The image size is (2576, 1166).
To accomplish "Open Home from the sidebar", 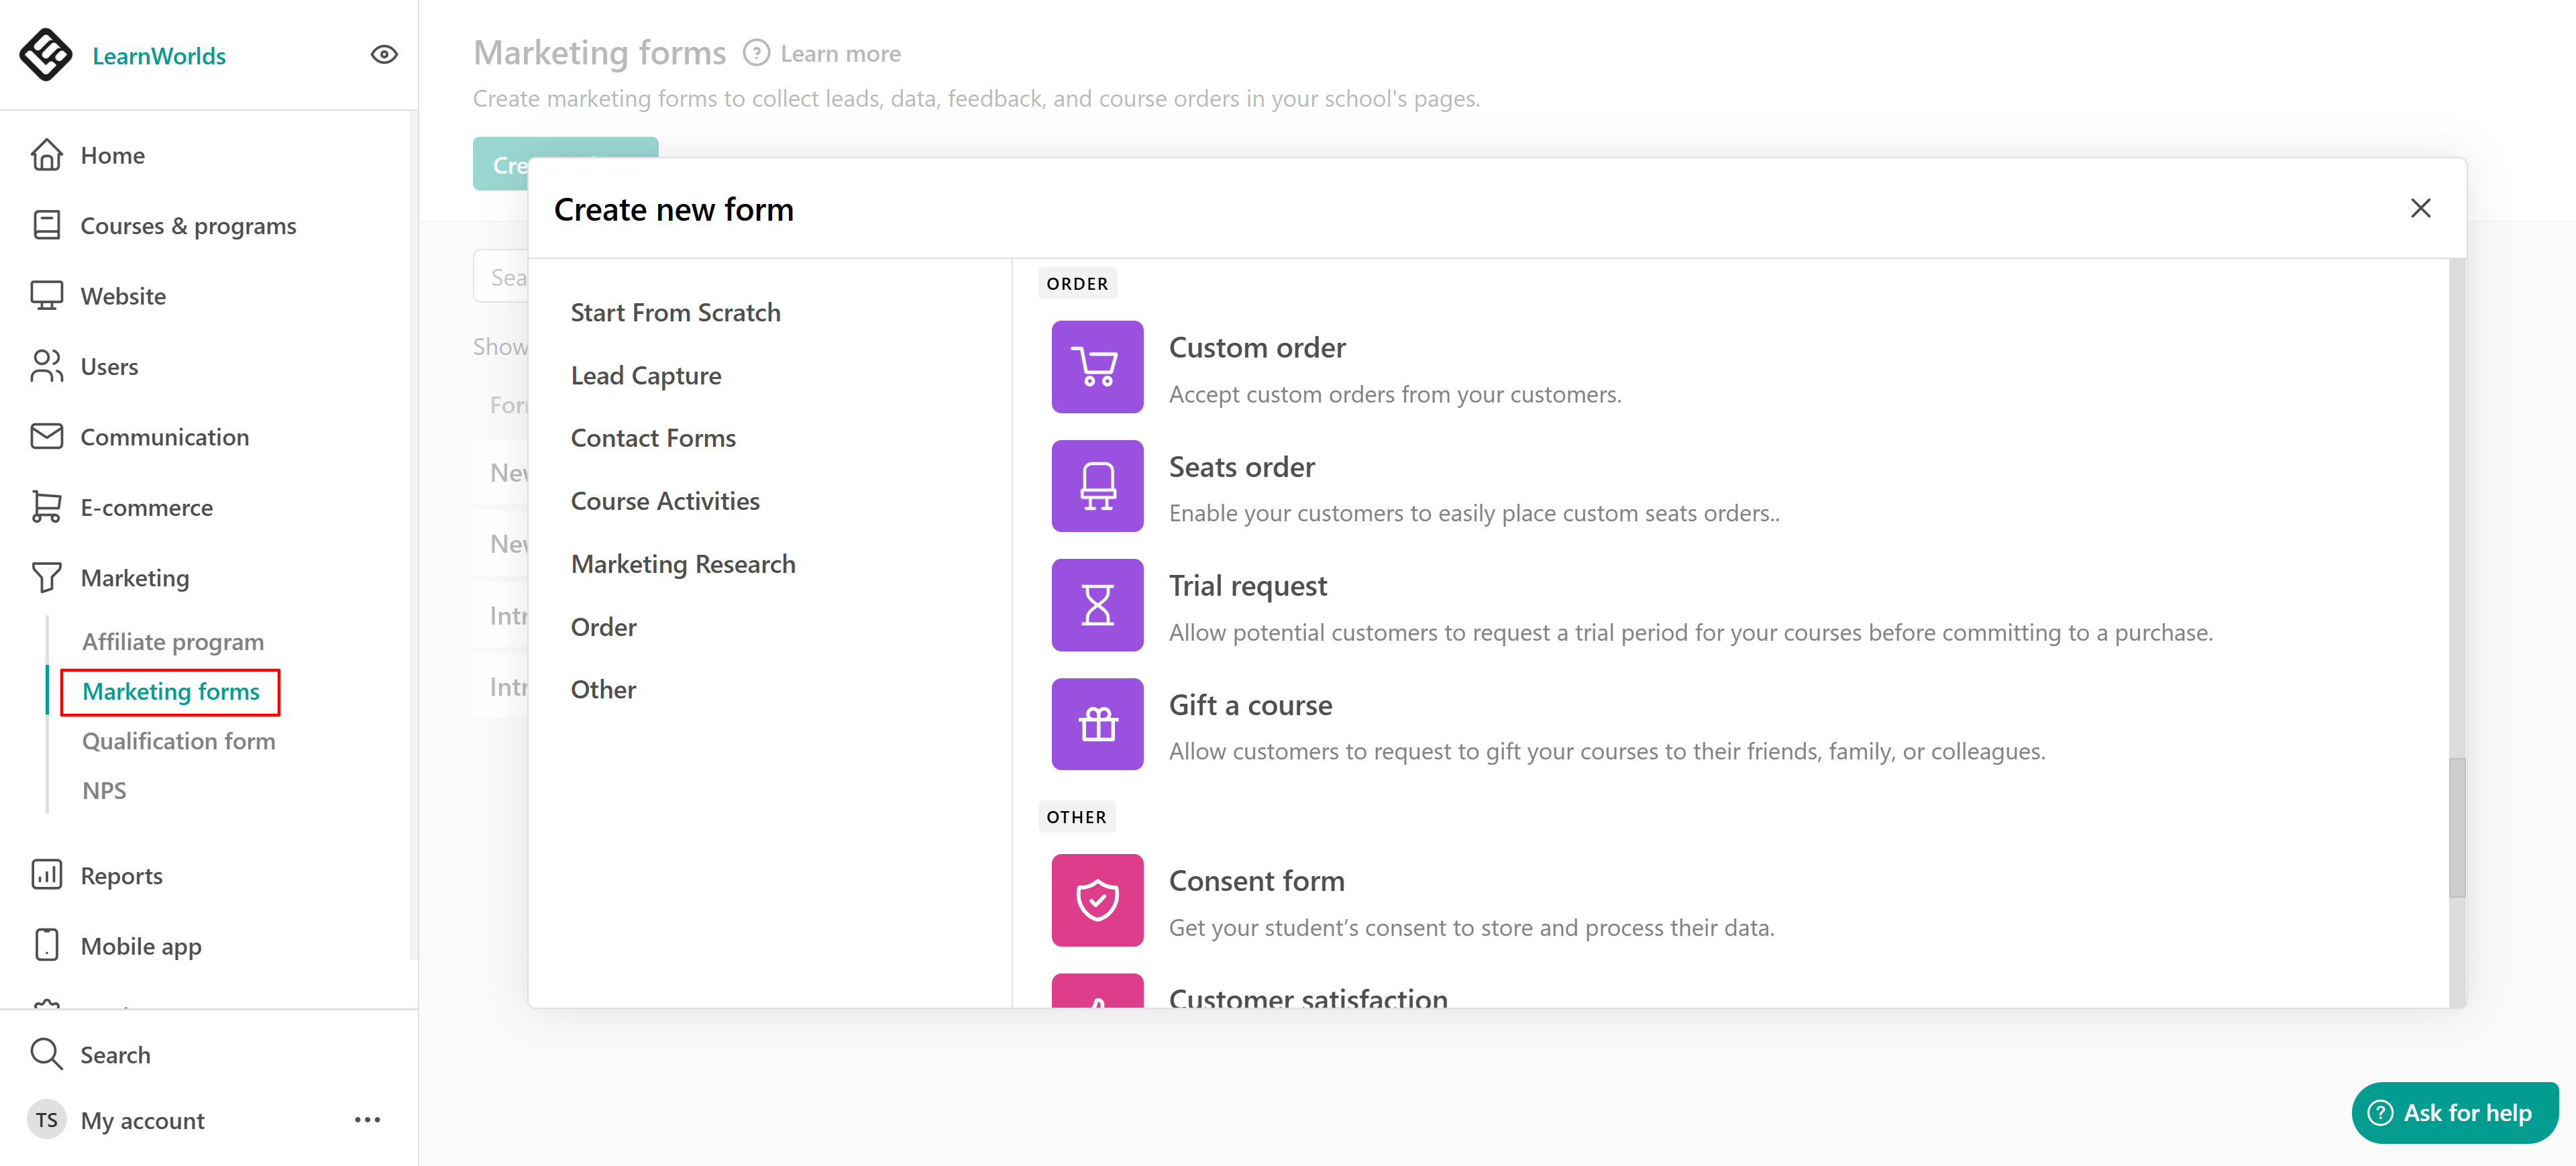I will click(112, 155).
